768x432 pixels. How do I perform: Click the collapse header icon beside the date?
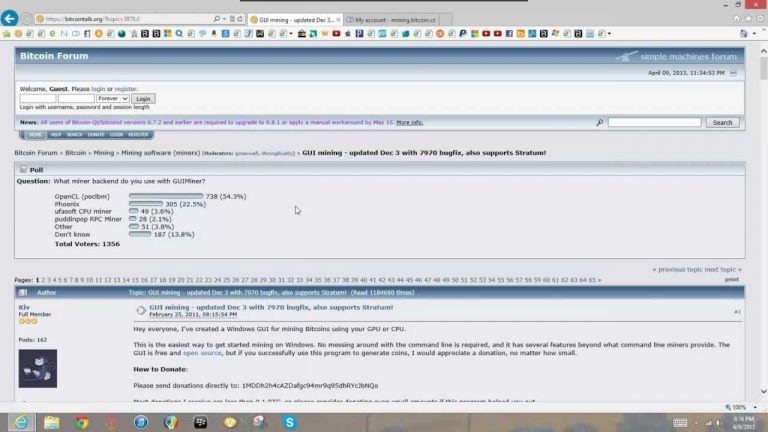733,73
